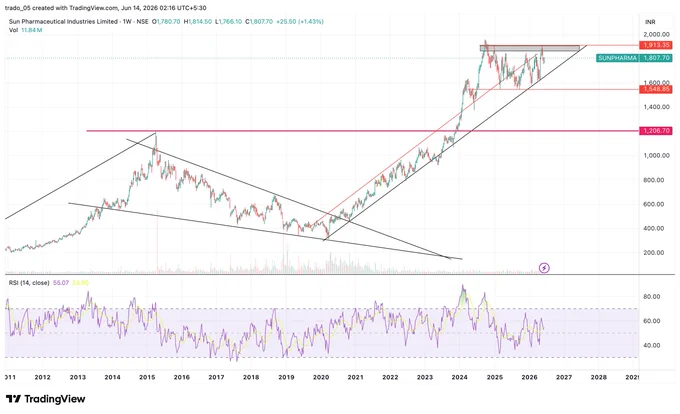
Task: Click 60.00 on the RSI axis
Action: point(652,321)
